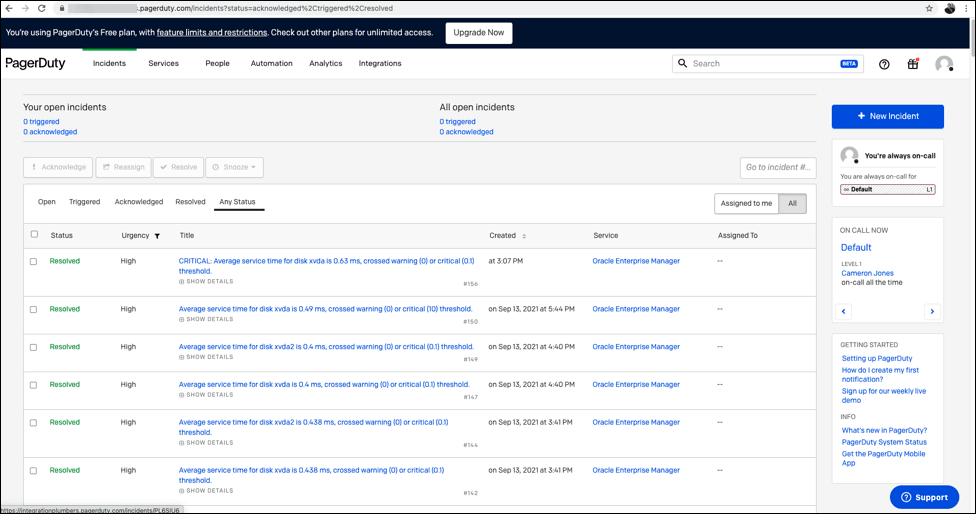This screenshot has height=514, width=976.
Task: Switch the filter to Assigned to me
Action: [746, 203]
